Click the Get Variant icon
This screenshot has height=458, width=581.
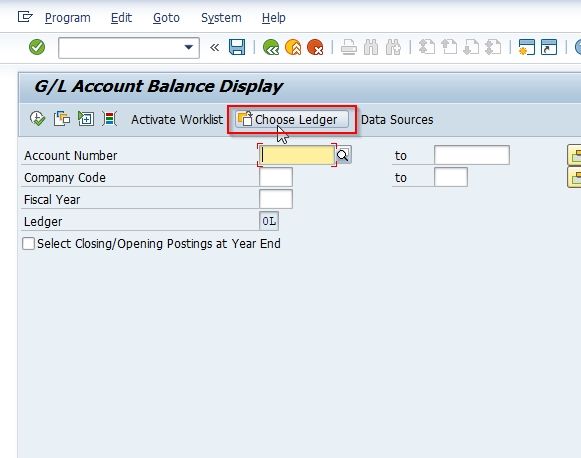pos(62,119)
